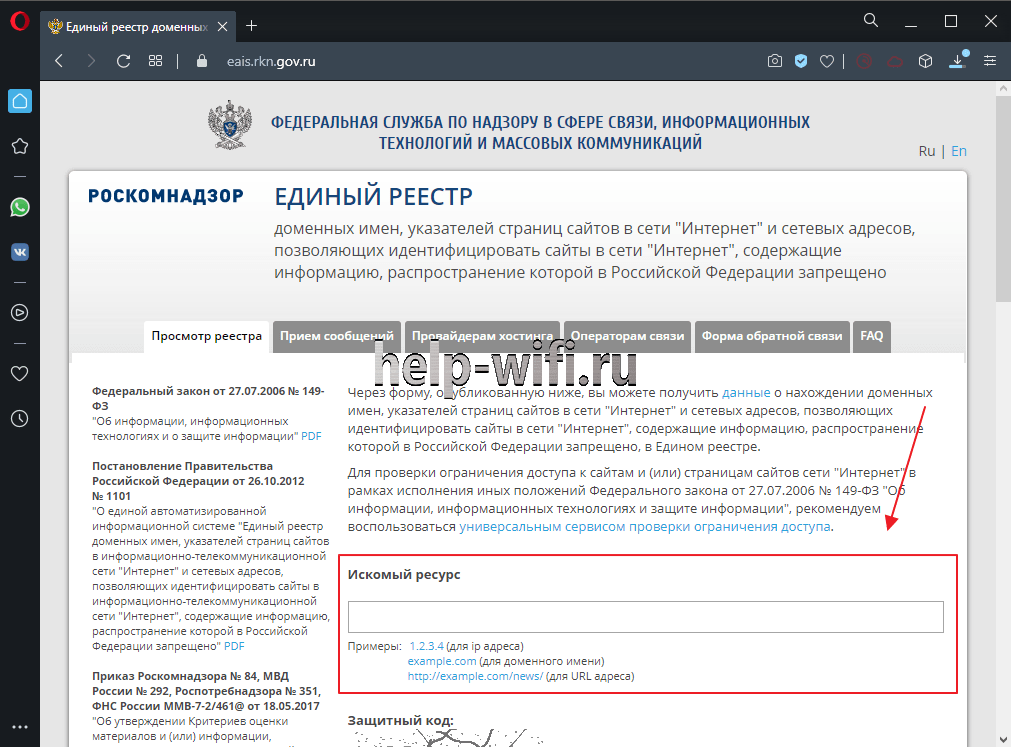
Task: Open the tab search magnifier in title bar
Action: click(871, 21)
